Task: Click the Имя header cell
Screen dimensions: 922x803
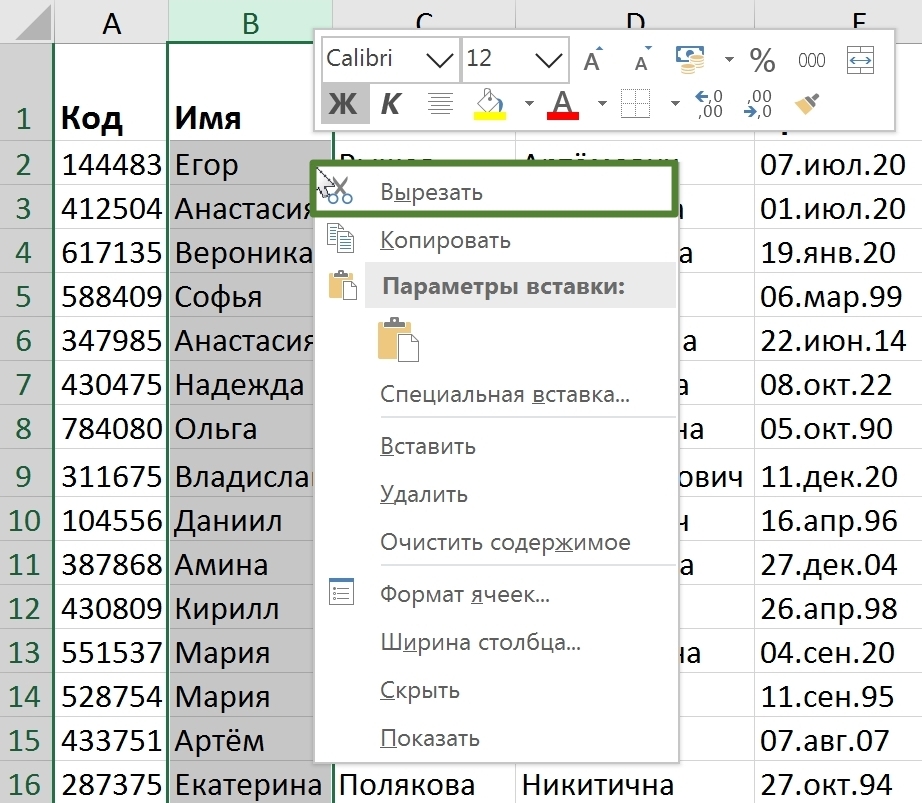Action: coord(242,92)
